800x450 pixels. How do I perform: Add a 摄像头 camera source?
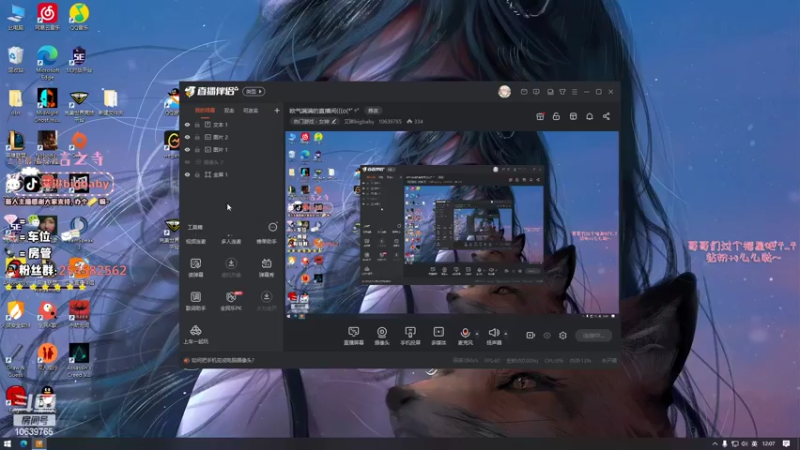point(382,336)
